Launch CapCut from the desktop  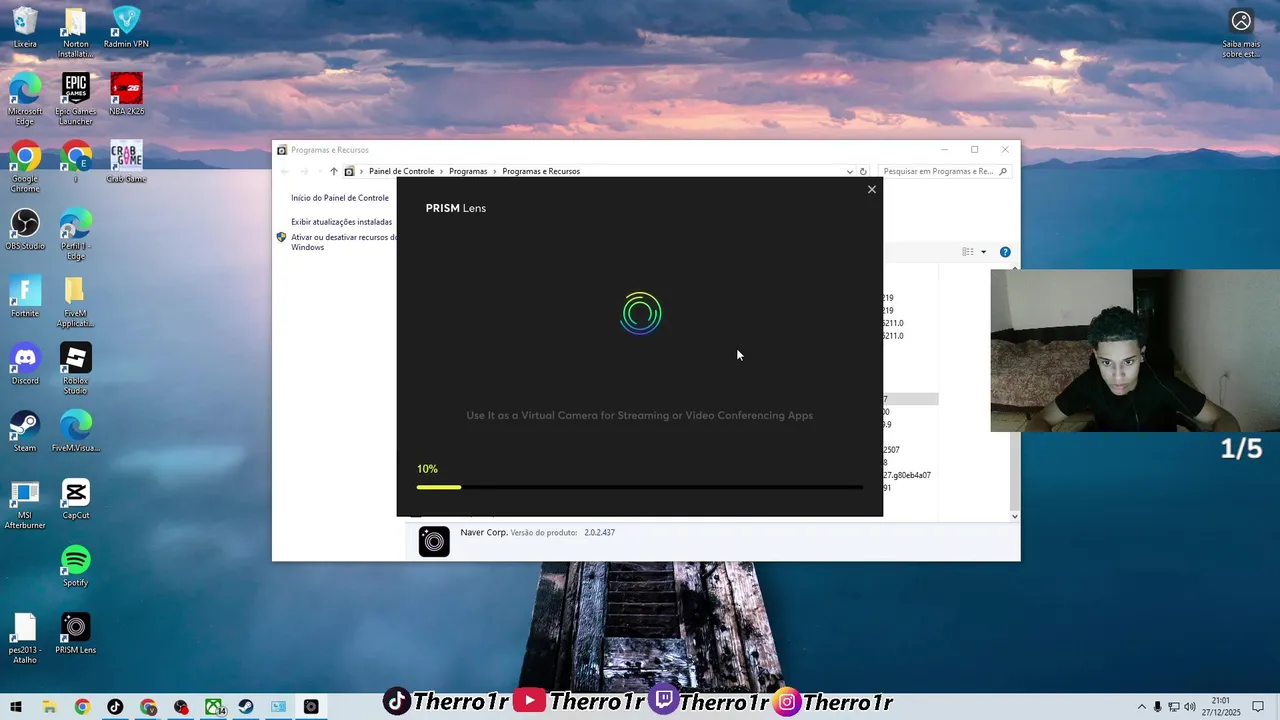coord(76,498)
